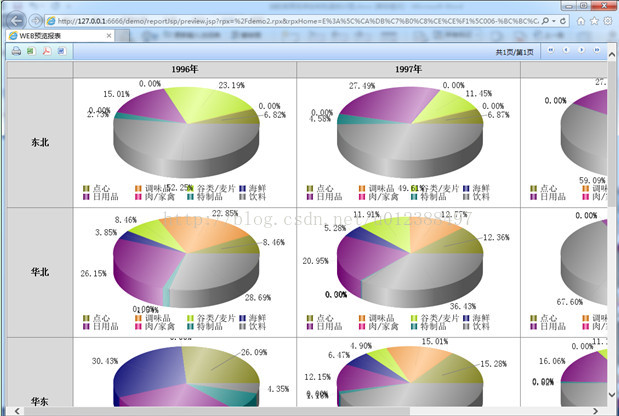Click 饮料 legend swatch in 东北 1997

[x=466, y=197]
